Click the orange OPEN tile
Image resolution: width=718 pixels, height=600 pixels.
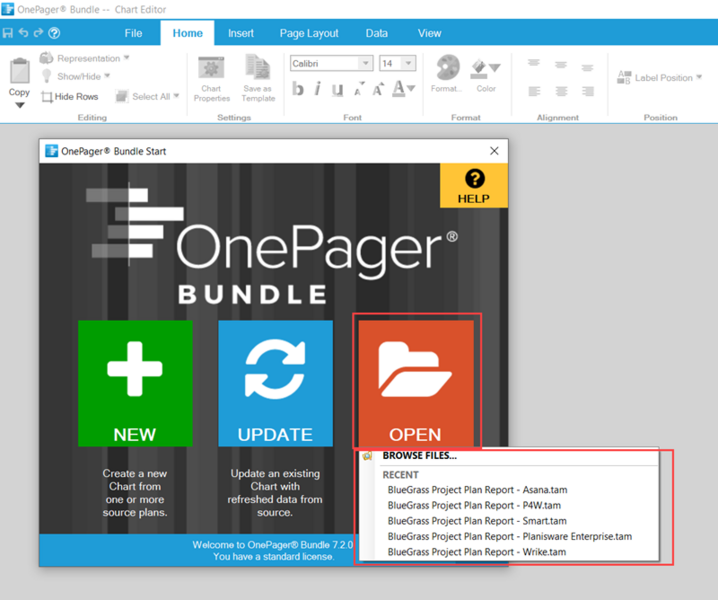tap(416, 383)
